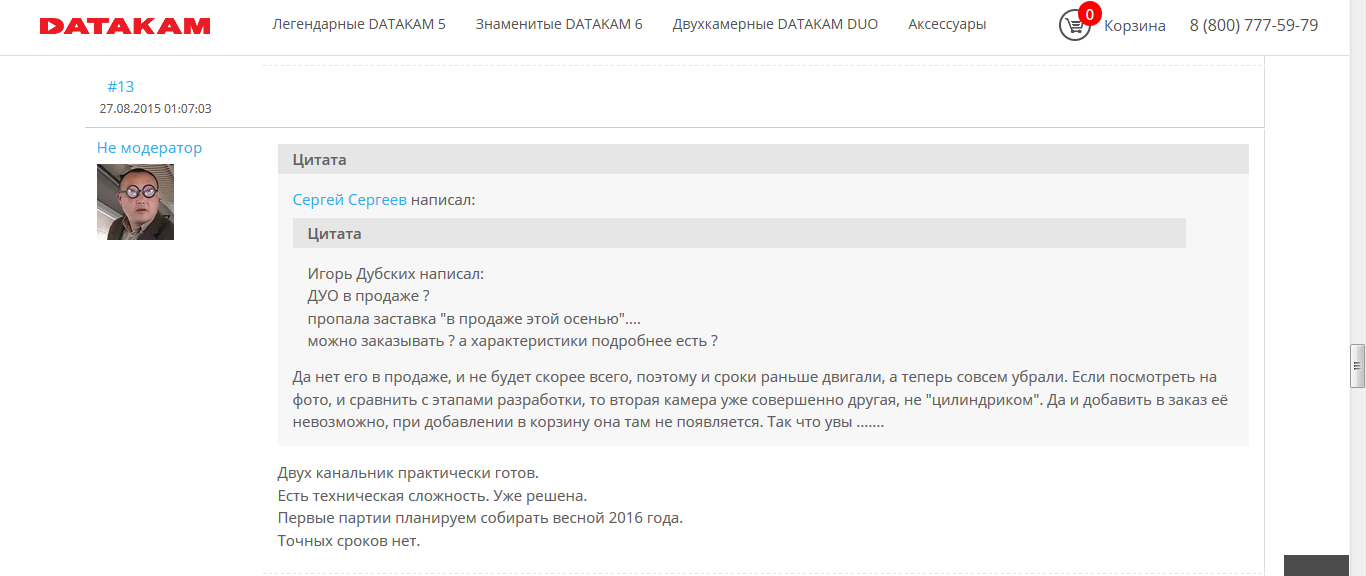Open the Не модератор user profile
Image resolution: width=1366 pixels, height=576 pixels.
149,148
